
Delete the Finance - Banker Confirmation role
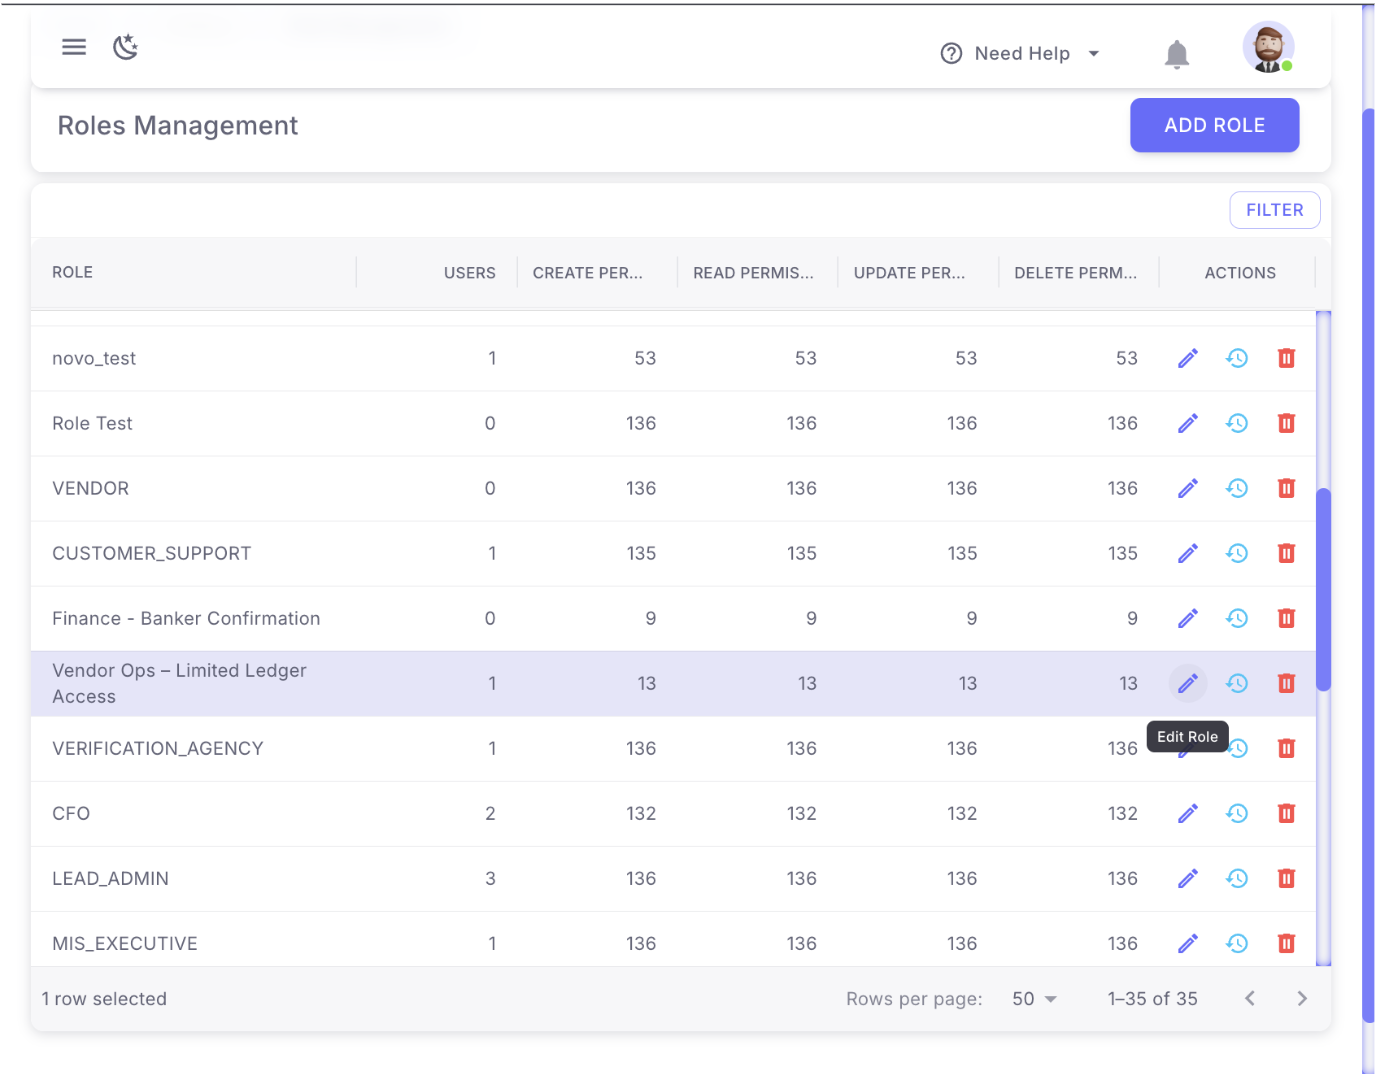(1286, 619)
